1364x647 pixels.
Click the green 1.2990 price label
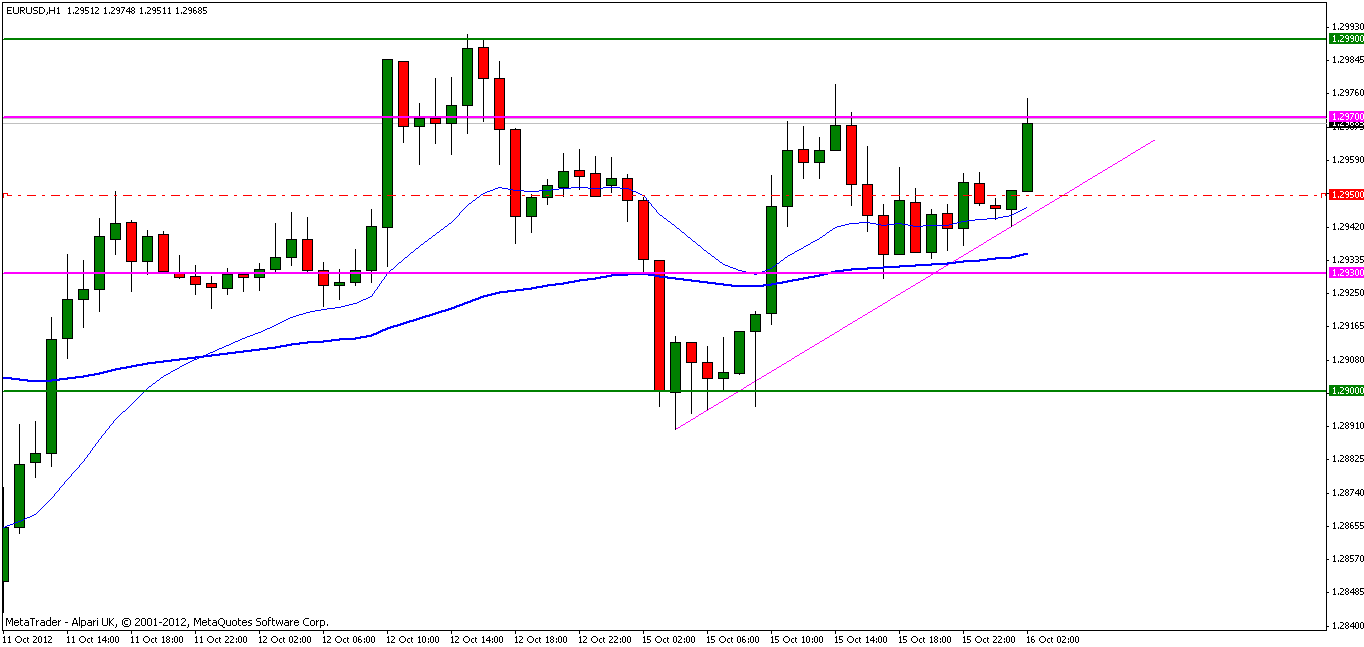tap(1345, 38)
